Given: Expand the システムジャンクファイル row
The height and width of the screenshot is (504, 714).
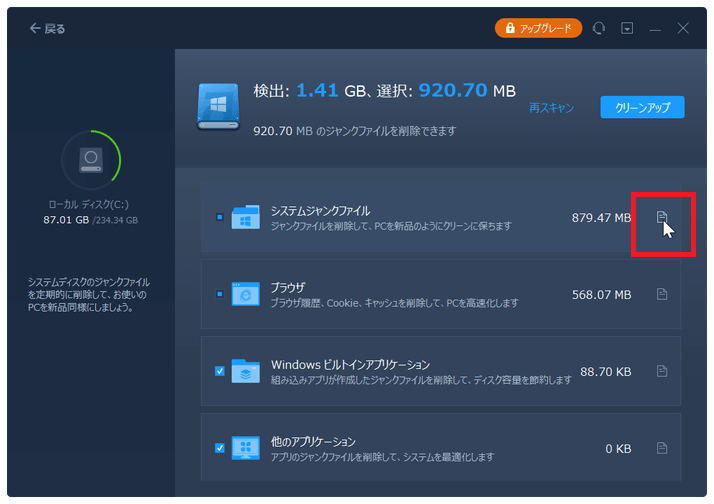Looking at the screenshot, I should click(420, 217).
